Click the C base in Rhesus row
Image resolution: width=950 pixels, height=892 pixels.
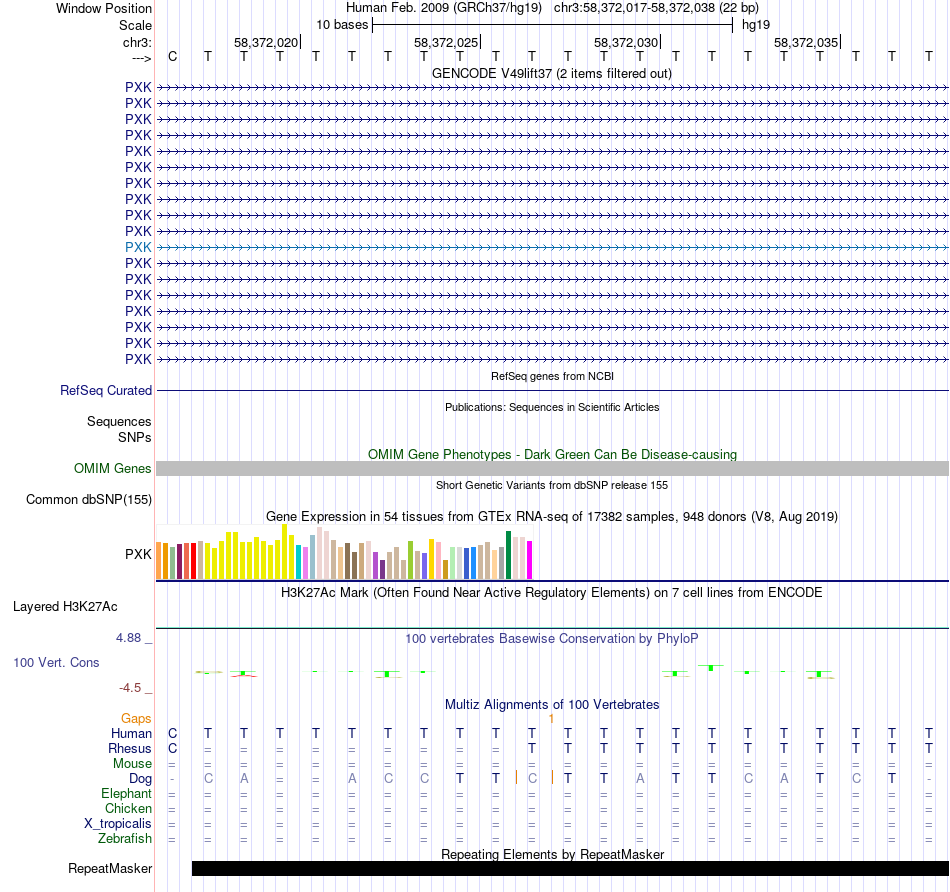(x=173, y=749)
